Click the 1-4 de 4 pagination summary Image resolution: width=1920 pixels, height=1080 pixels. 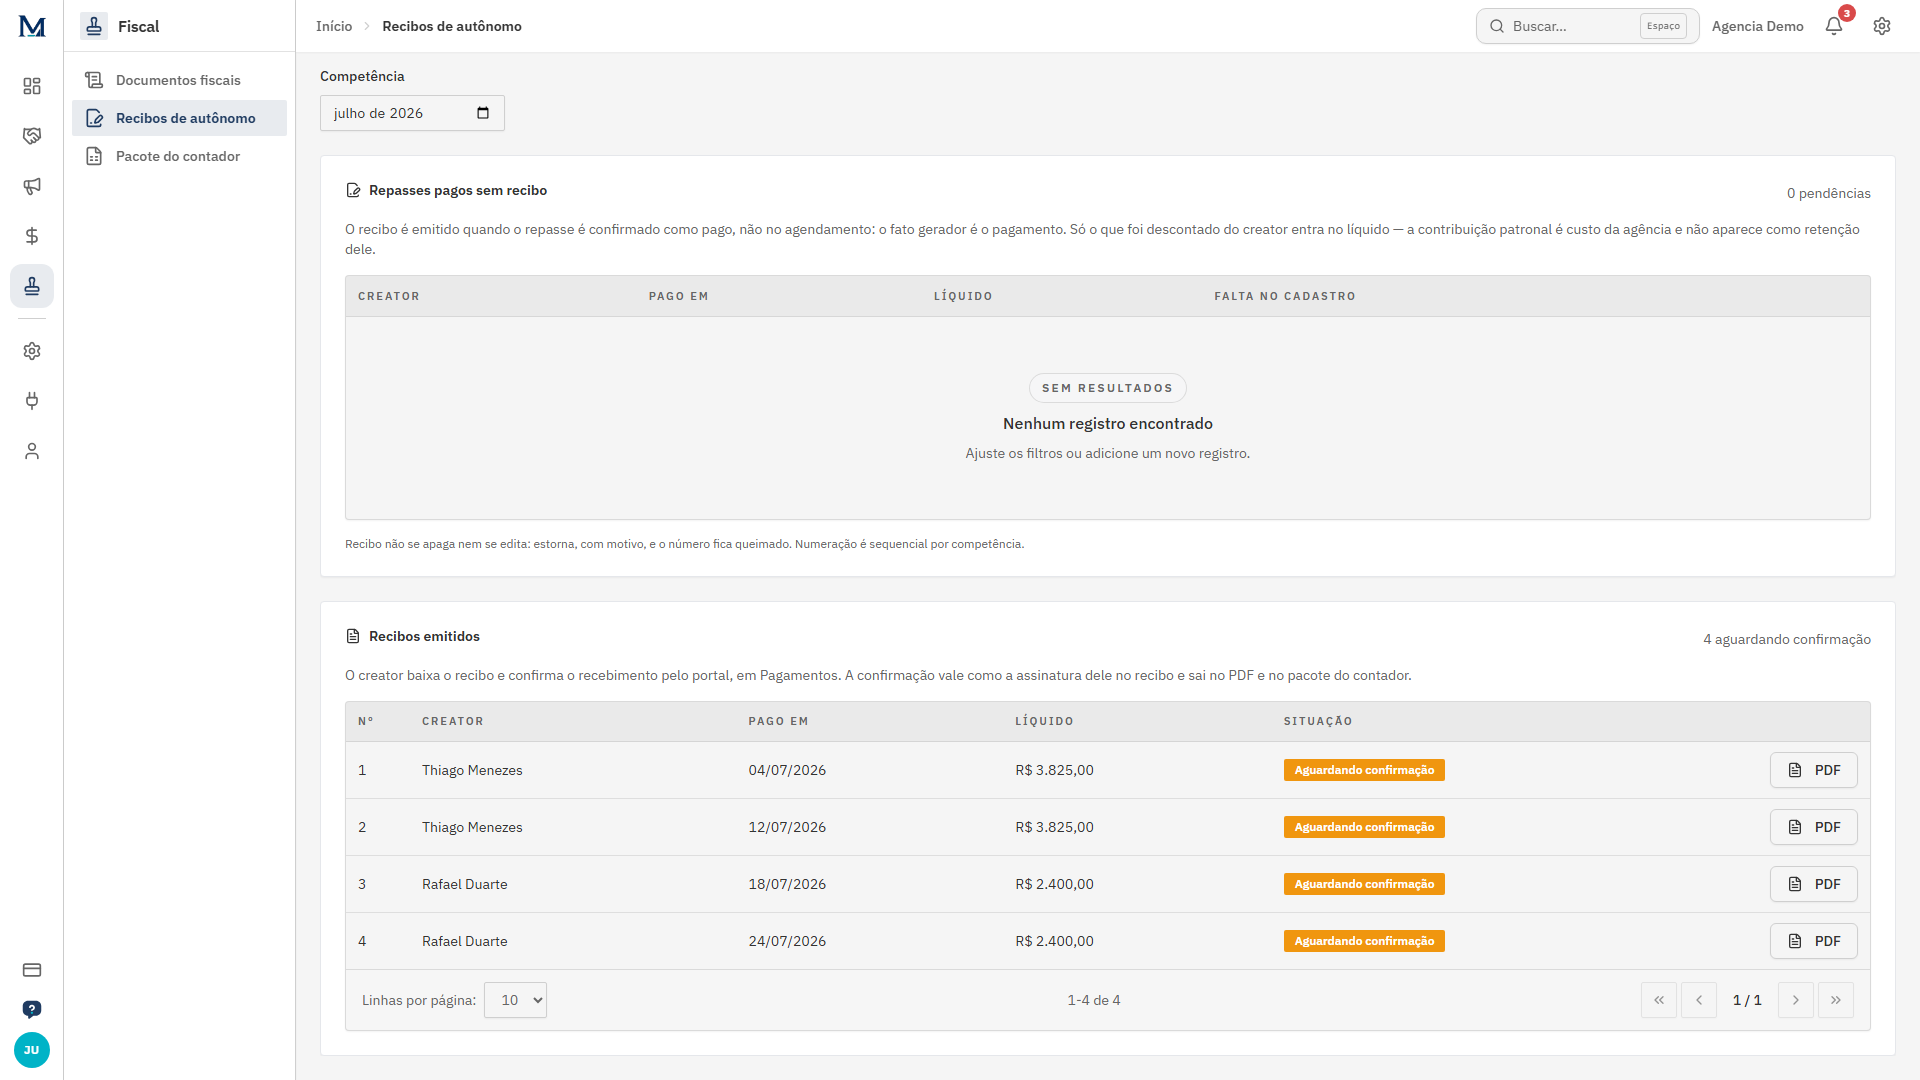point(1094,1000)
